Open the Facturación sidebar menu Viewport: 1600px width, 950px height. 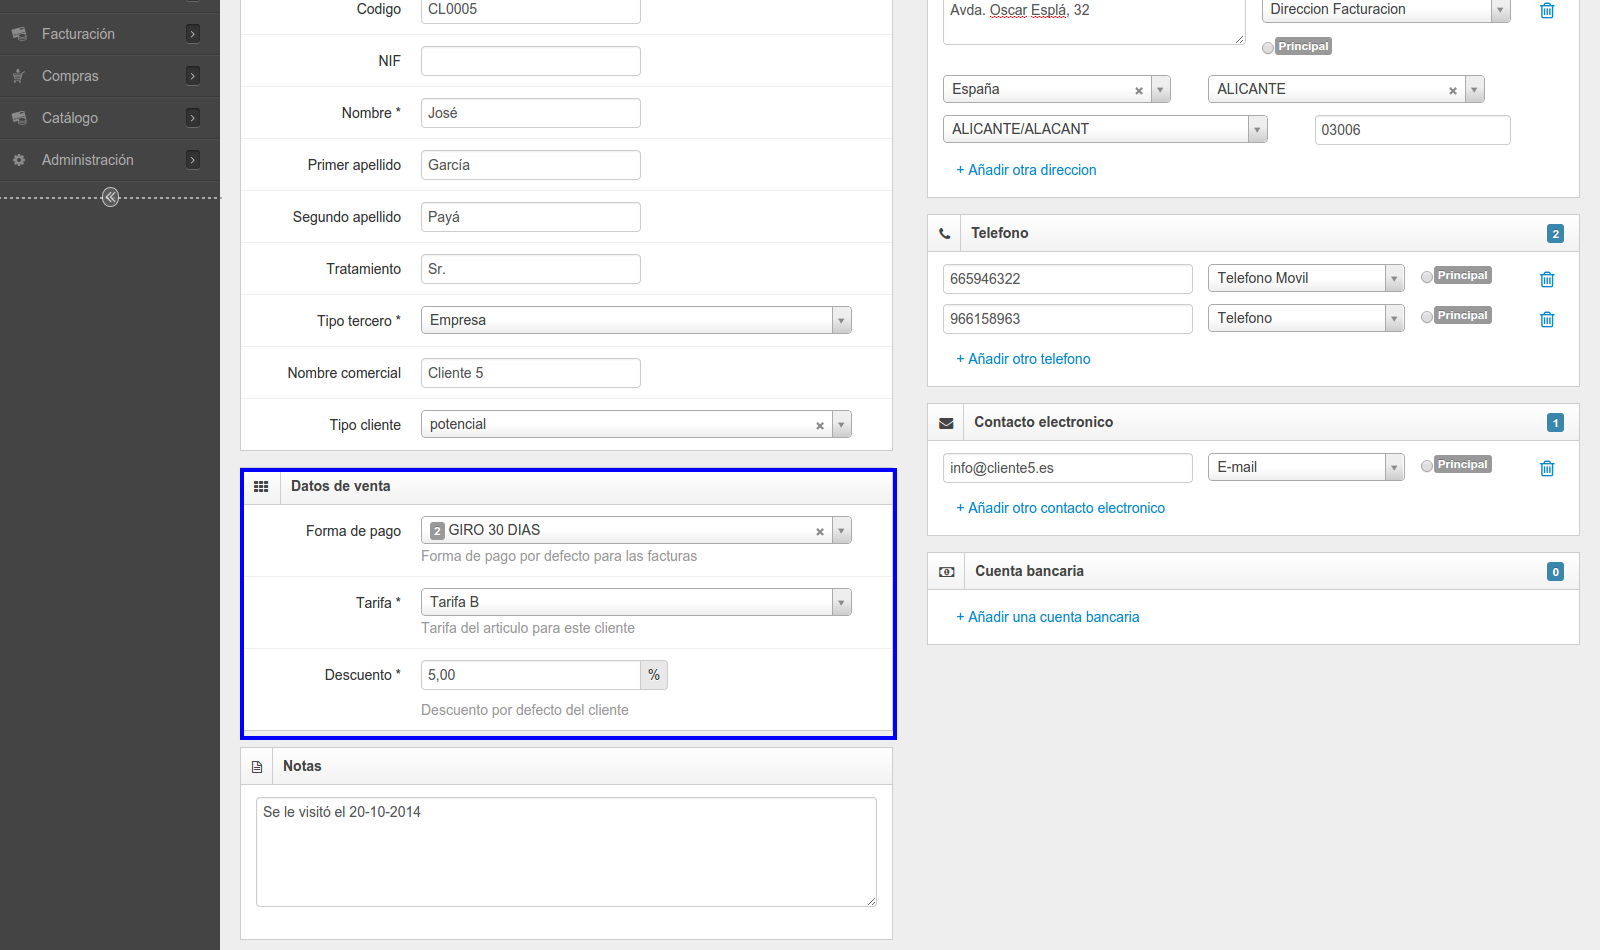click(x=109, y=34)
